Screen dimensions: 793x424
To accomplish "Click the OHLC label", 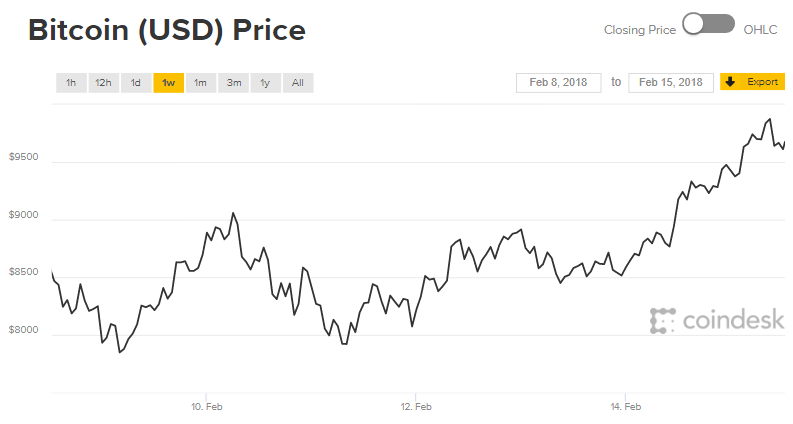I will click(760, 30).
